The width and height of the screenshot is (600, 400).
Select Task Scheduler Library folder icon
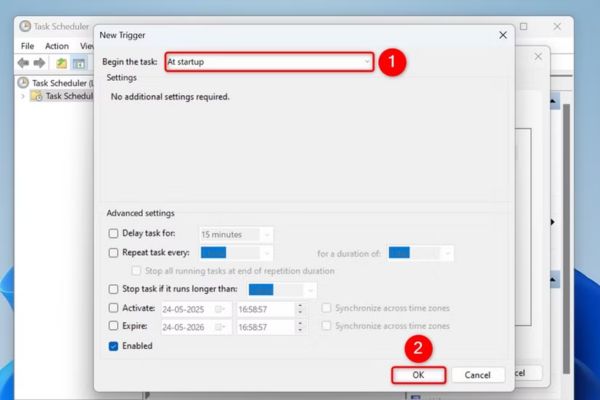click(x=36, y=96)
